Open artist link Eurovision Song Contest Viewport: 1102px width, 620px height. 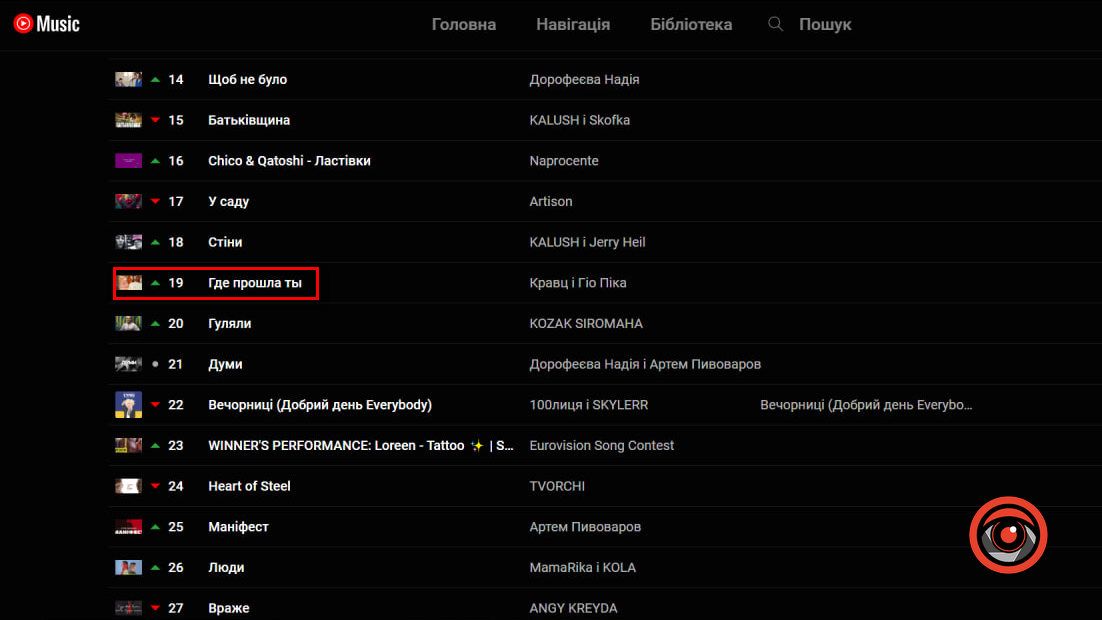(602, 446)
